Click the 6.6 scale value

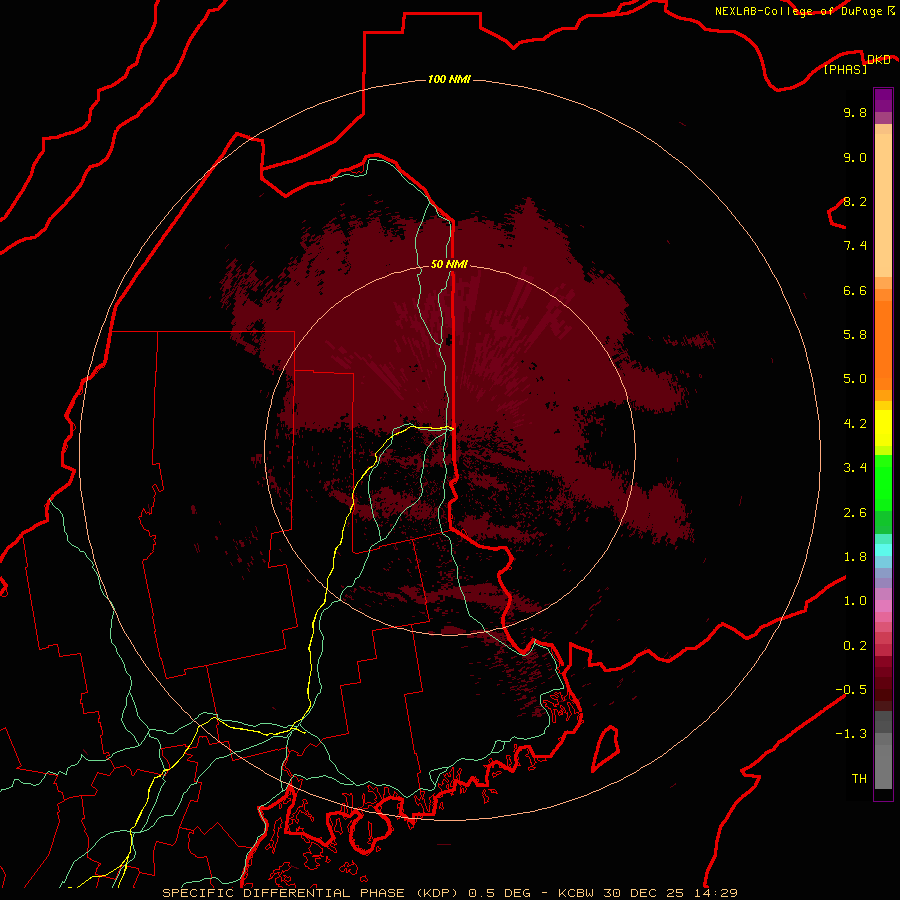(855, 290)
